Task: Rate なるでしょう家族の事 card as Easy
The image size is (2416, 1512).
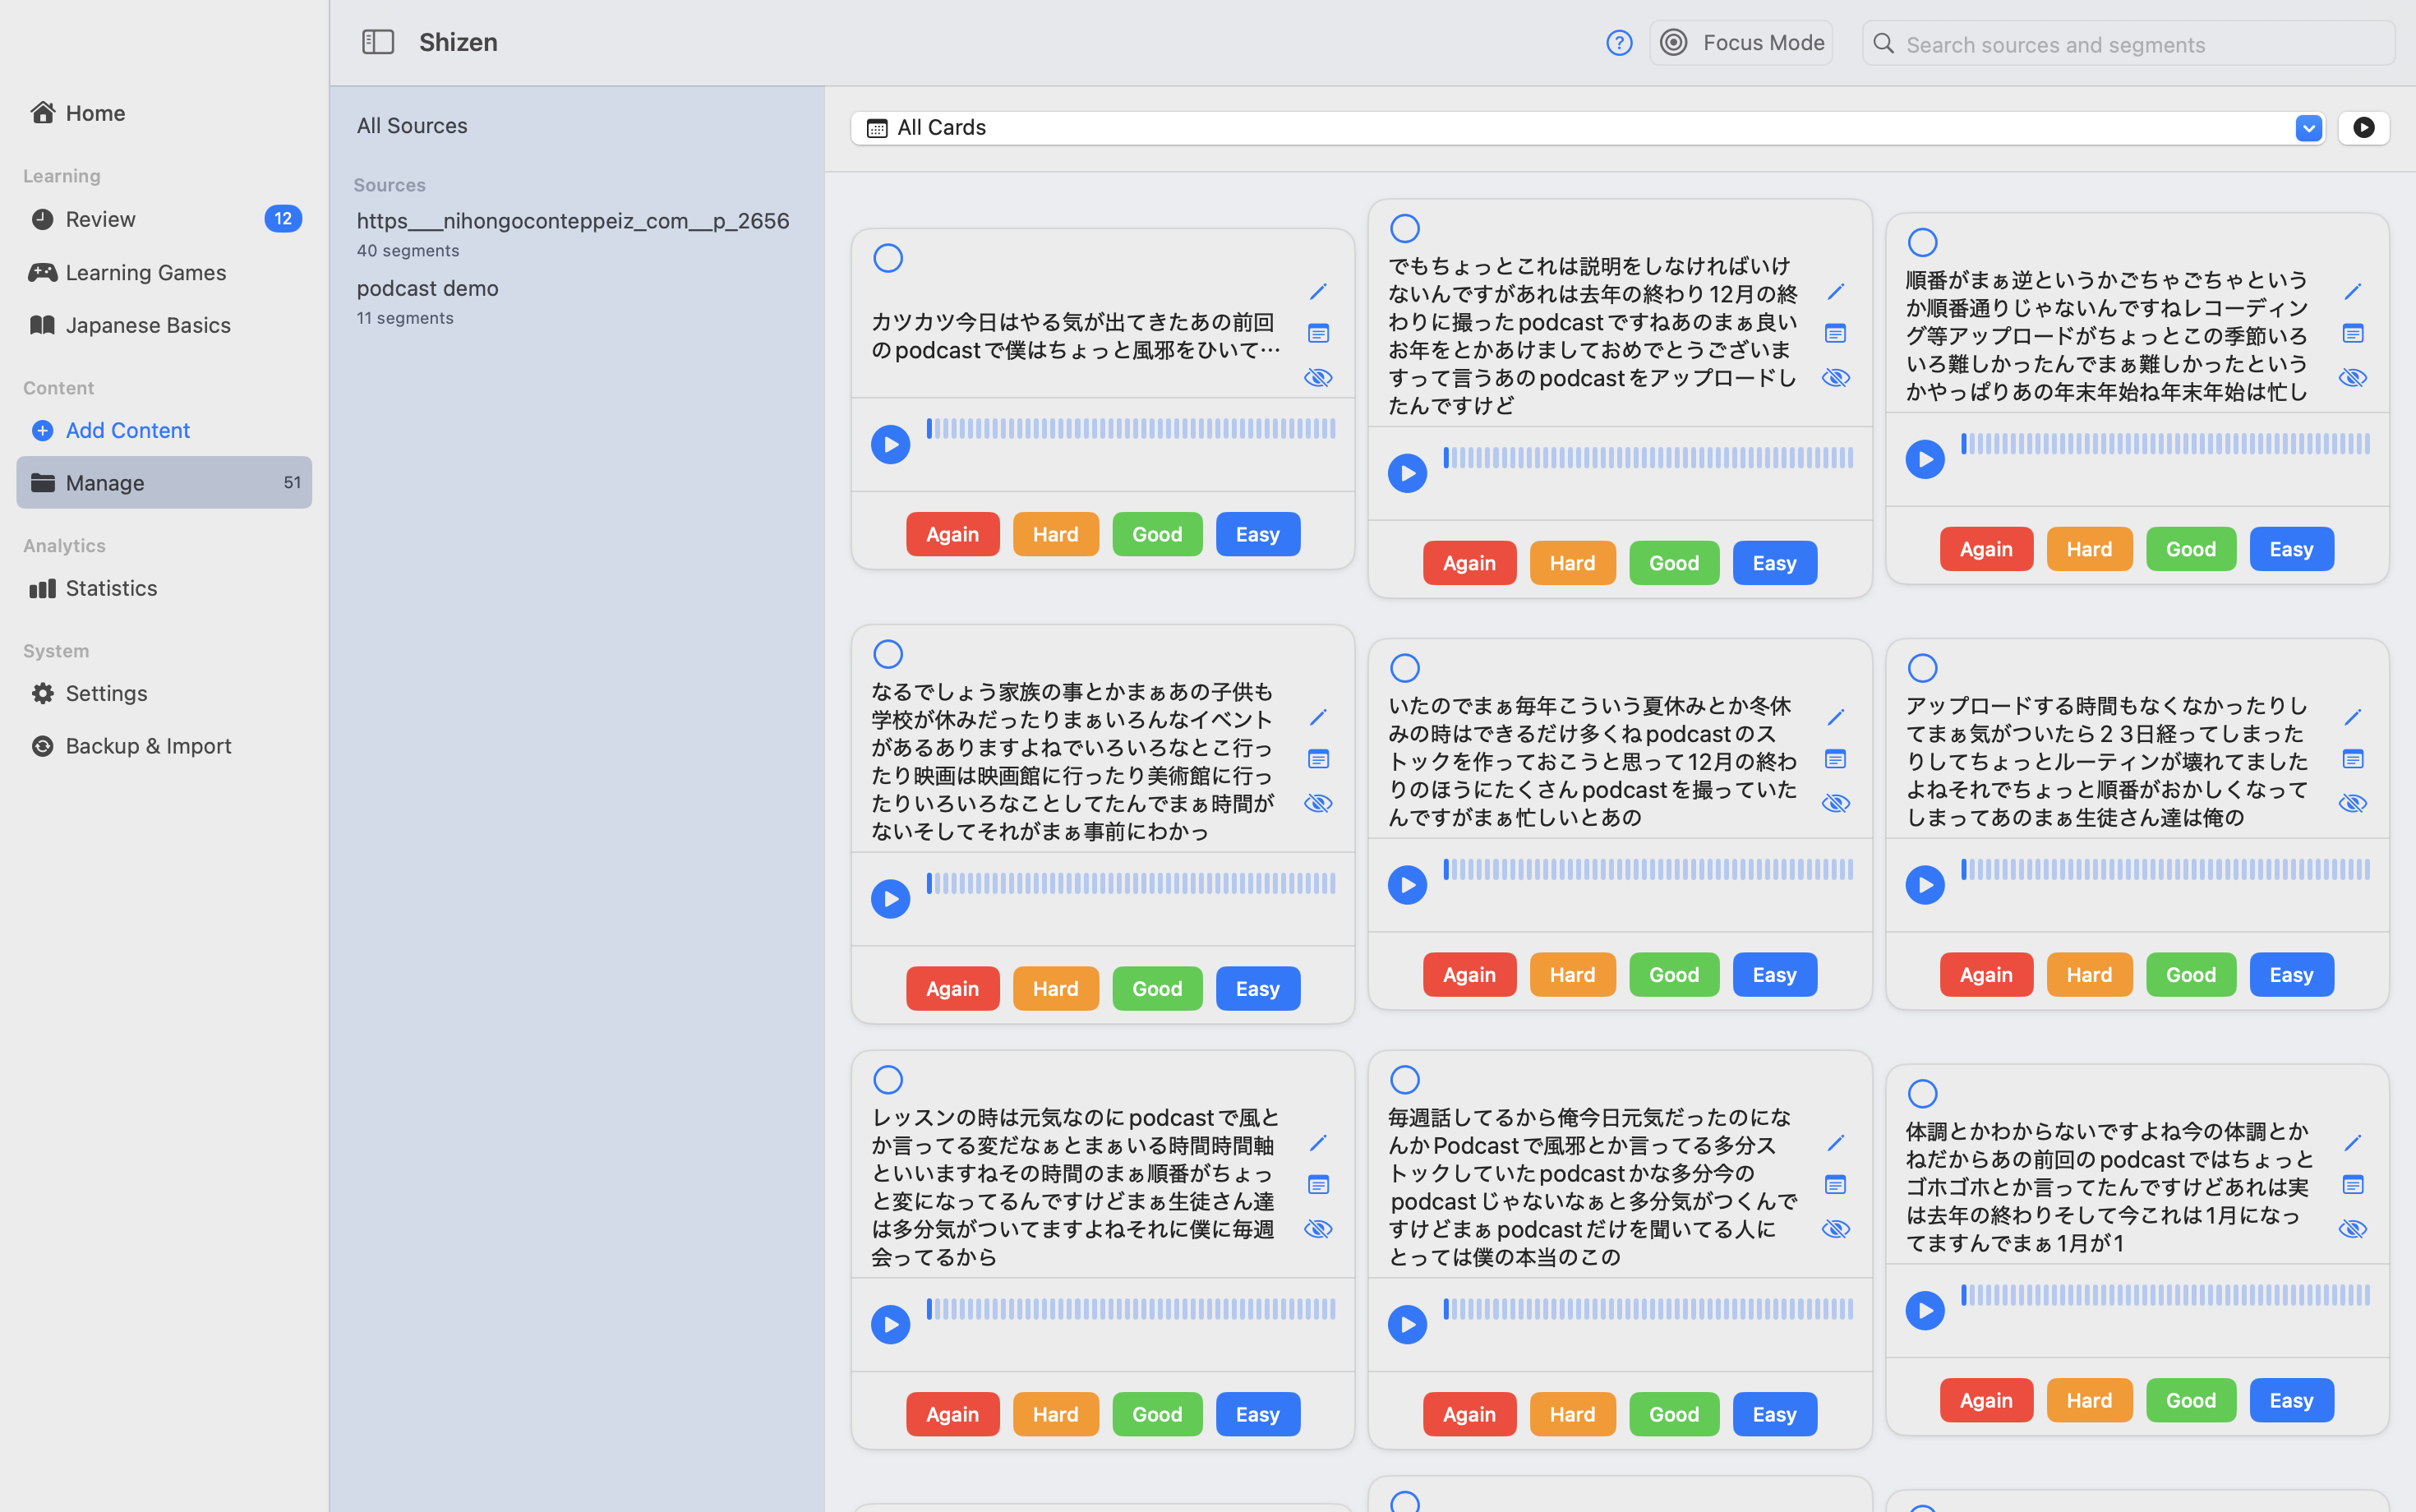Action: [x=1257, y=989]
